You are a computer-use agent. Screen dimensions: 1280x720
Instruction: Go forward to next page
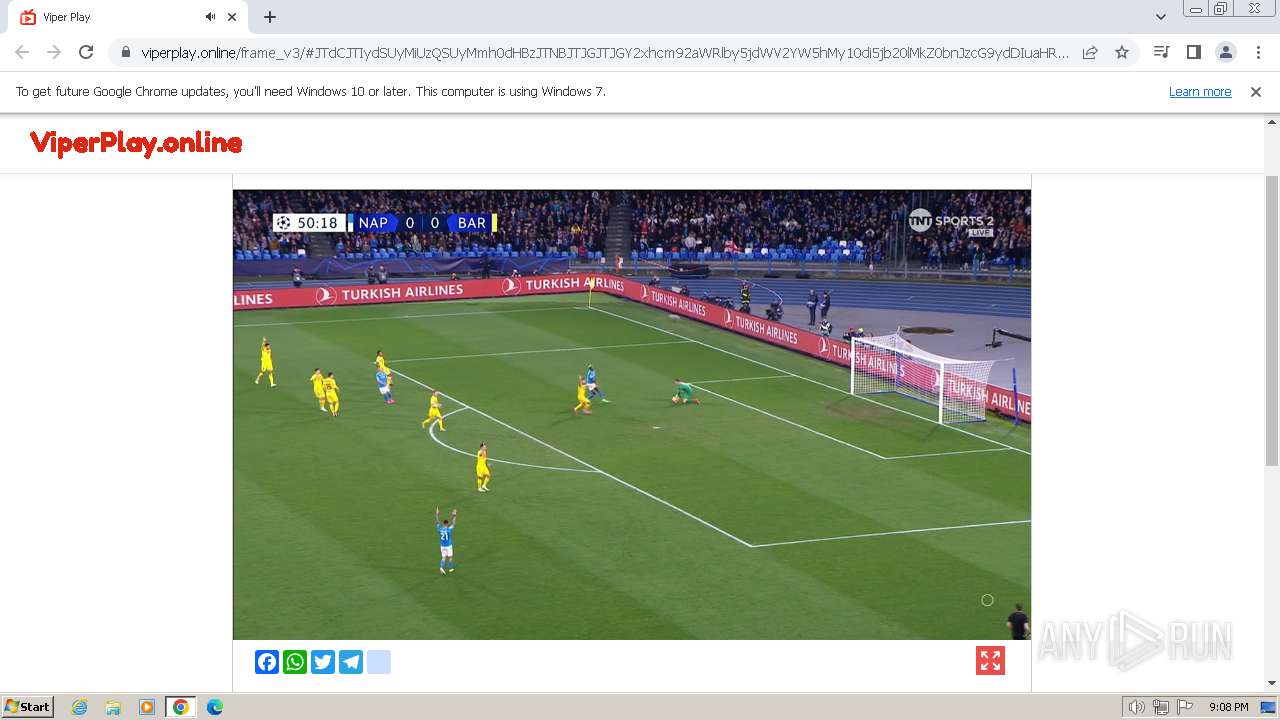pyautogui.click(x=54, y=52)
